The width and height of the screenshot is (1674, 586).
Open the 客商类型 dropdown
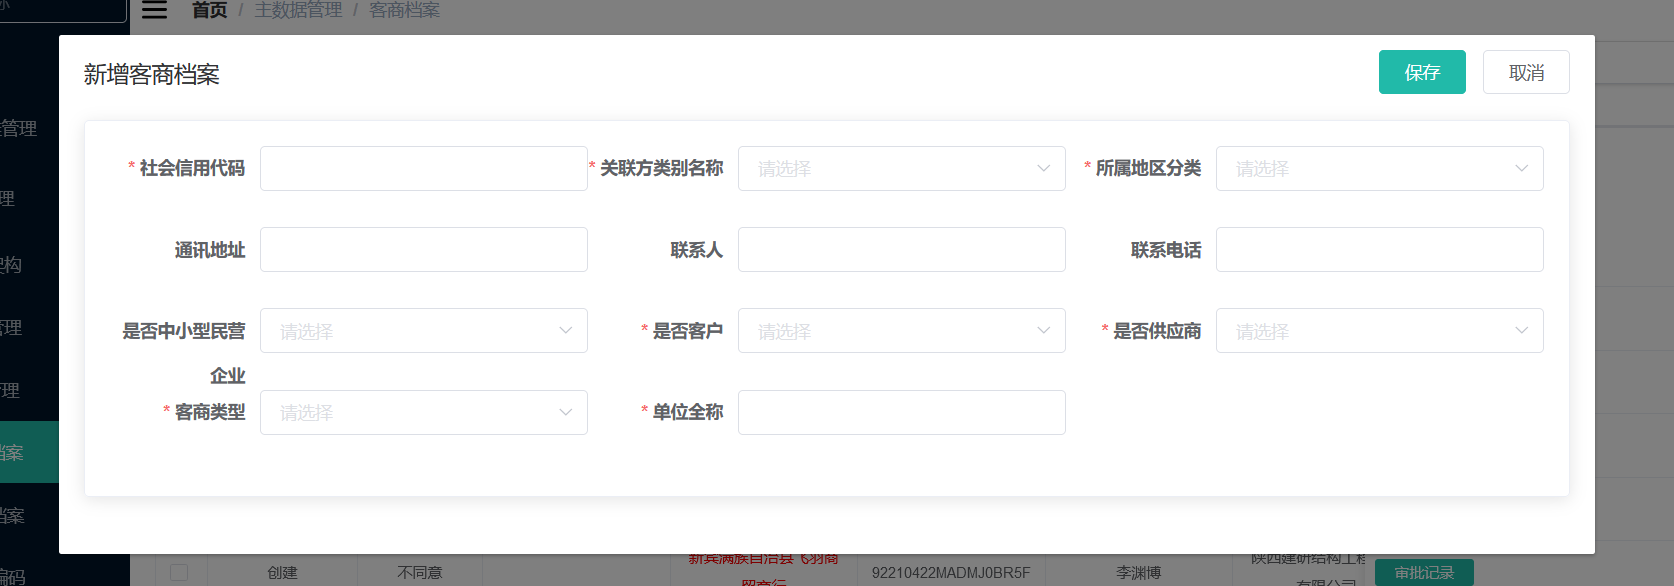tap(423, 412)
